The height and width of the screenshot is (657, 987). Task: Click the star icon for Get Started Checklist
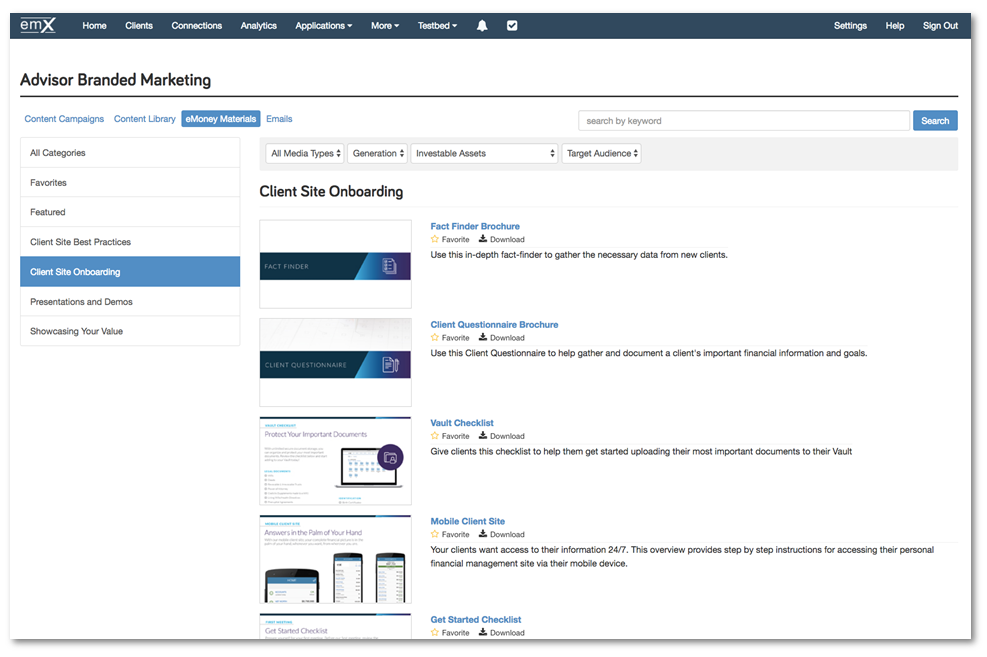coord(435,632)
